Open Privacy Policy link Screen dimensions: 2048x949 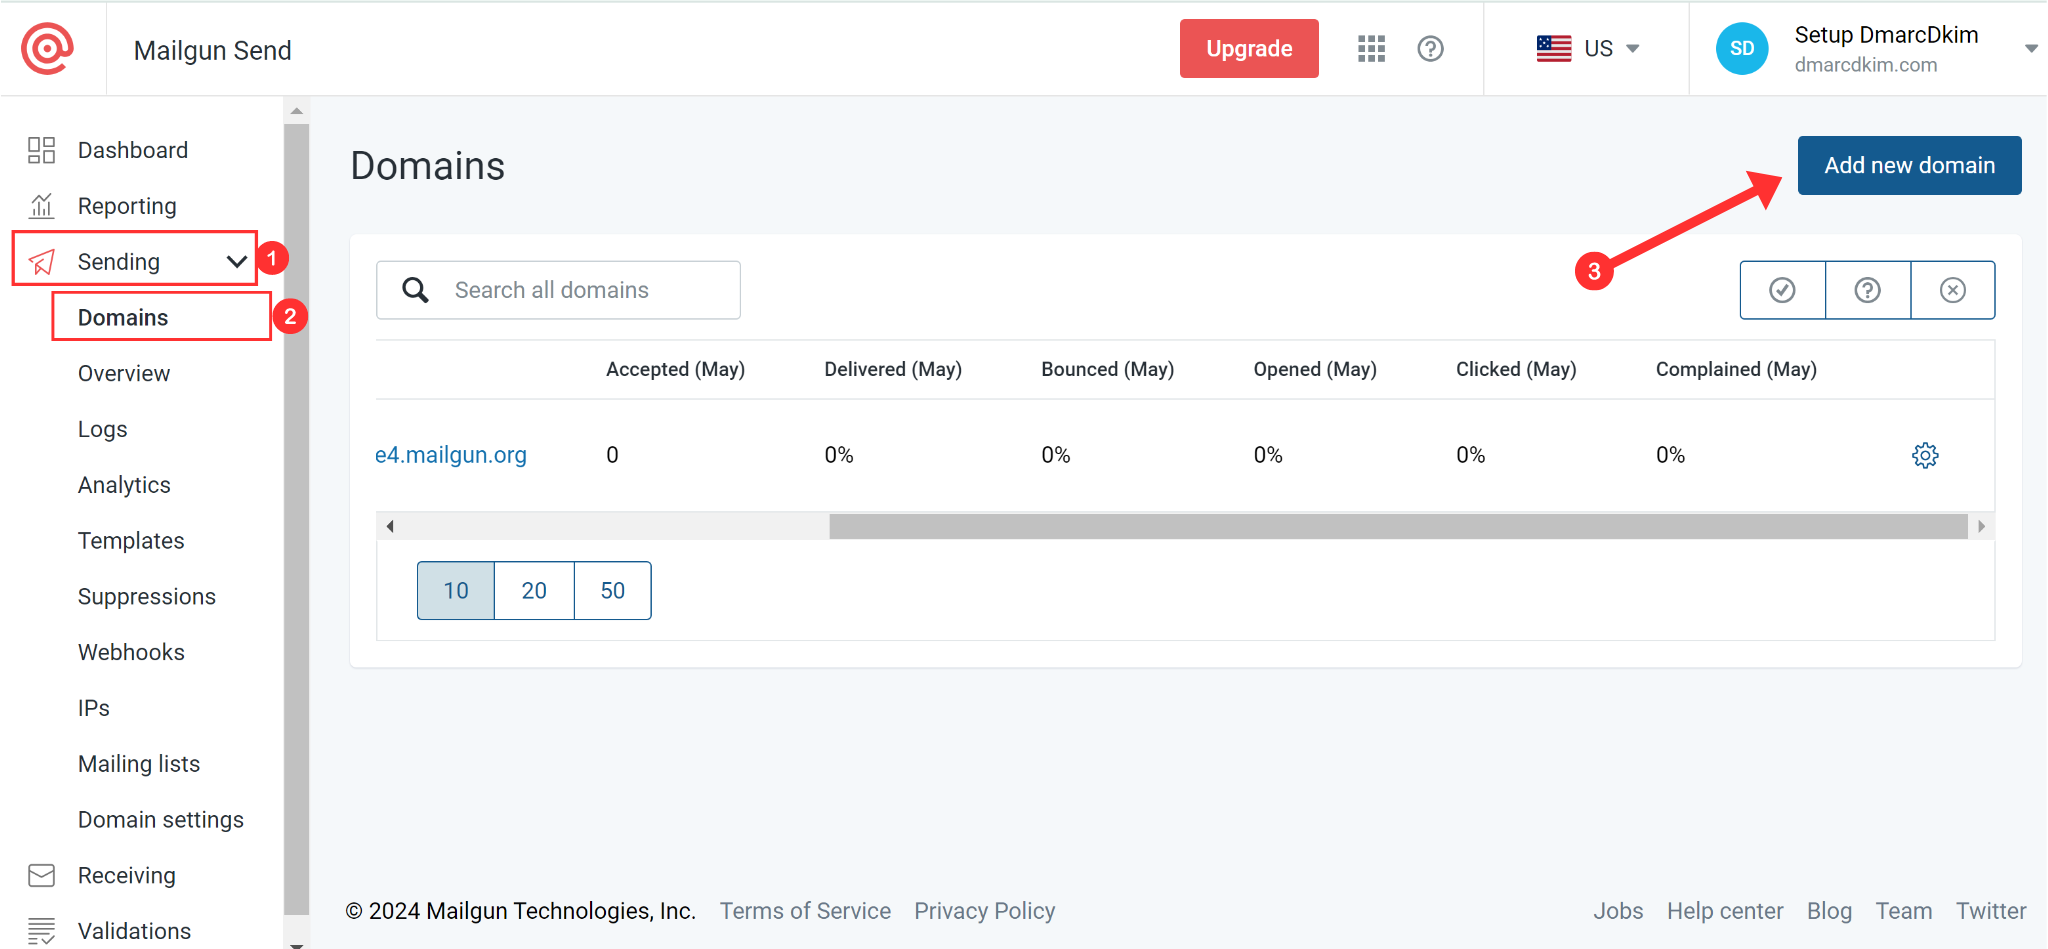tap(984, 911)
